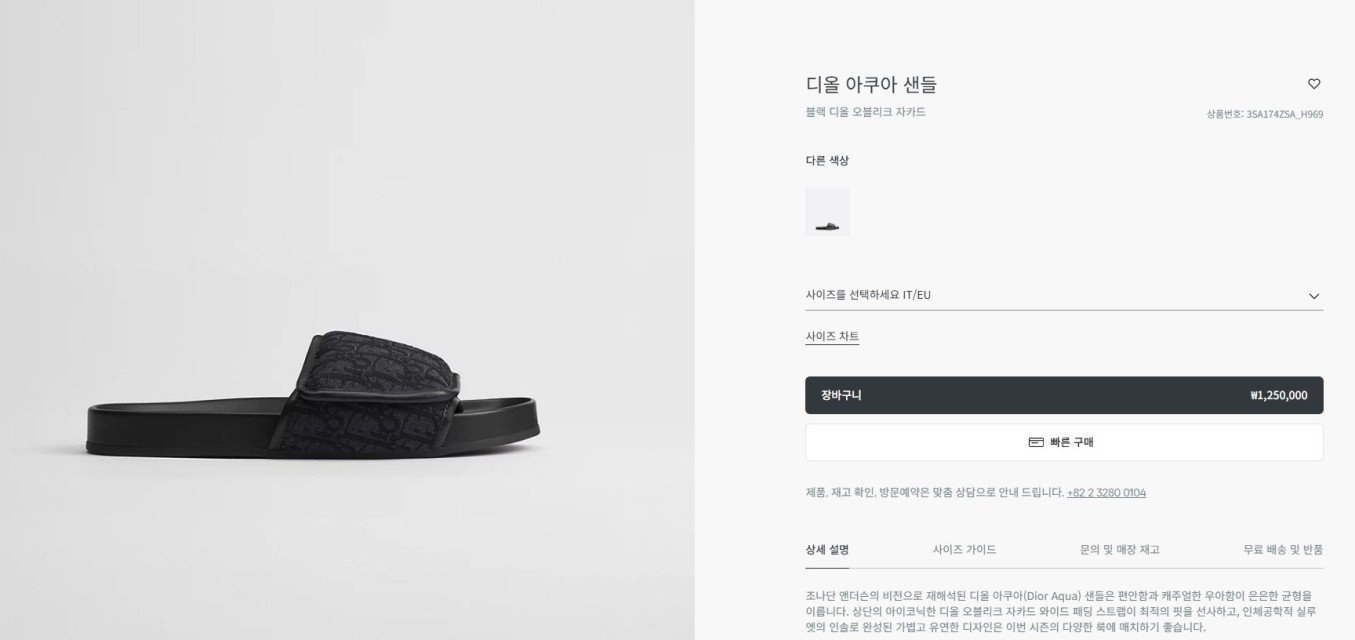Switch to the 사이즈 가이드 tab
Viewport: 1355px width, 640px height.
click(x=964, y=550)
